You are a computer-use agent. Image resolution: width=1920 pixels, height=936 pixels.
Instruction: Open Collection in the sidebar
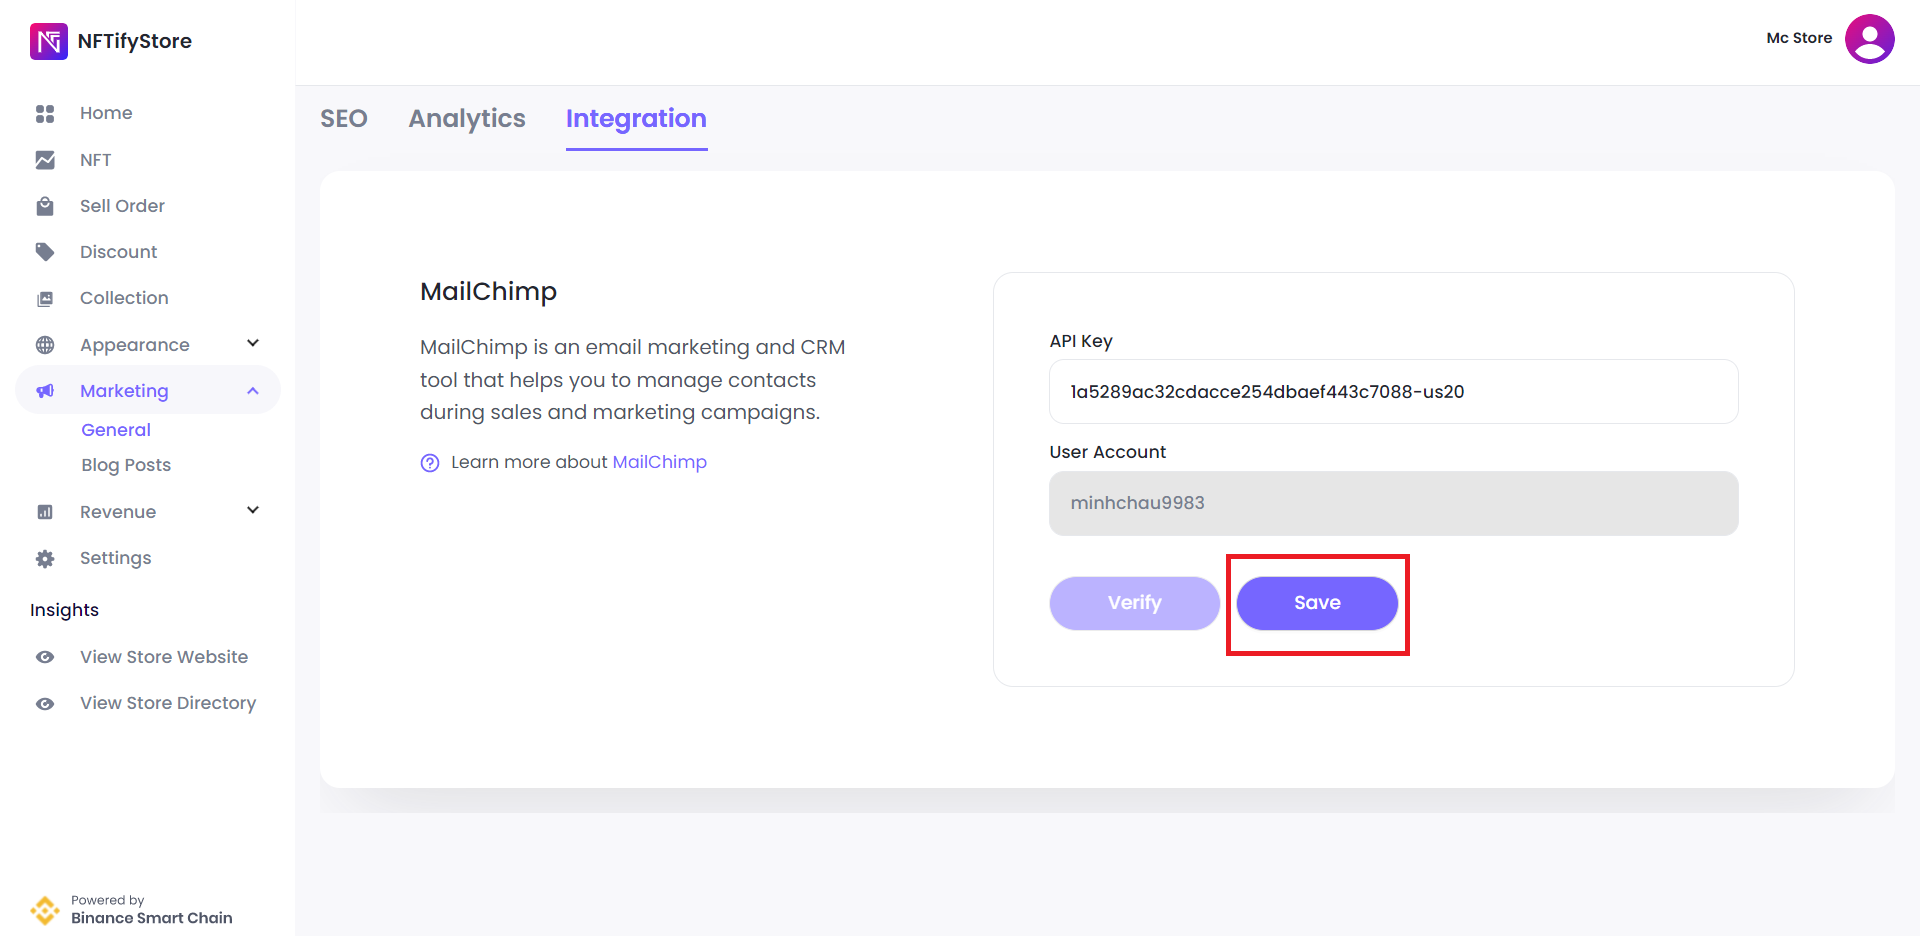click(x=124, y=298)
